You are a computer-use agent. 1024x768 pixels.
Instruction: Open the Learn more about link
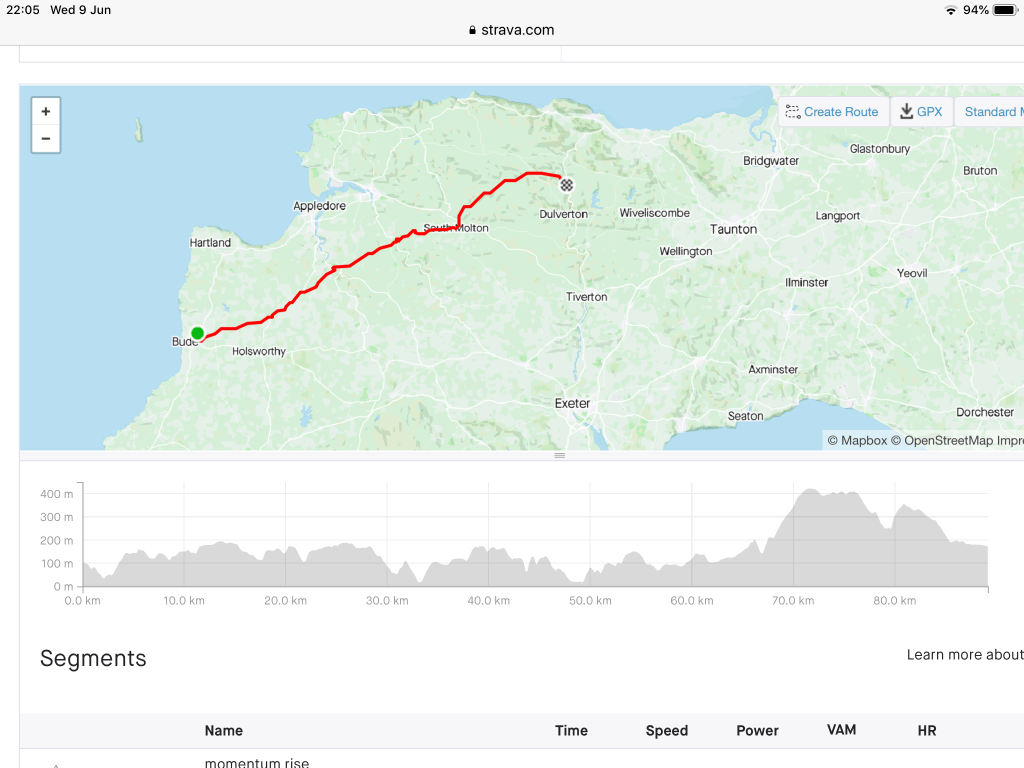[x=964, y=655]
